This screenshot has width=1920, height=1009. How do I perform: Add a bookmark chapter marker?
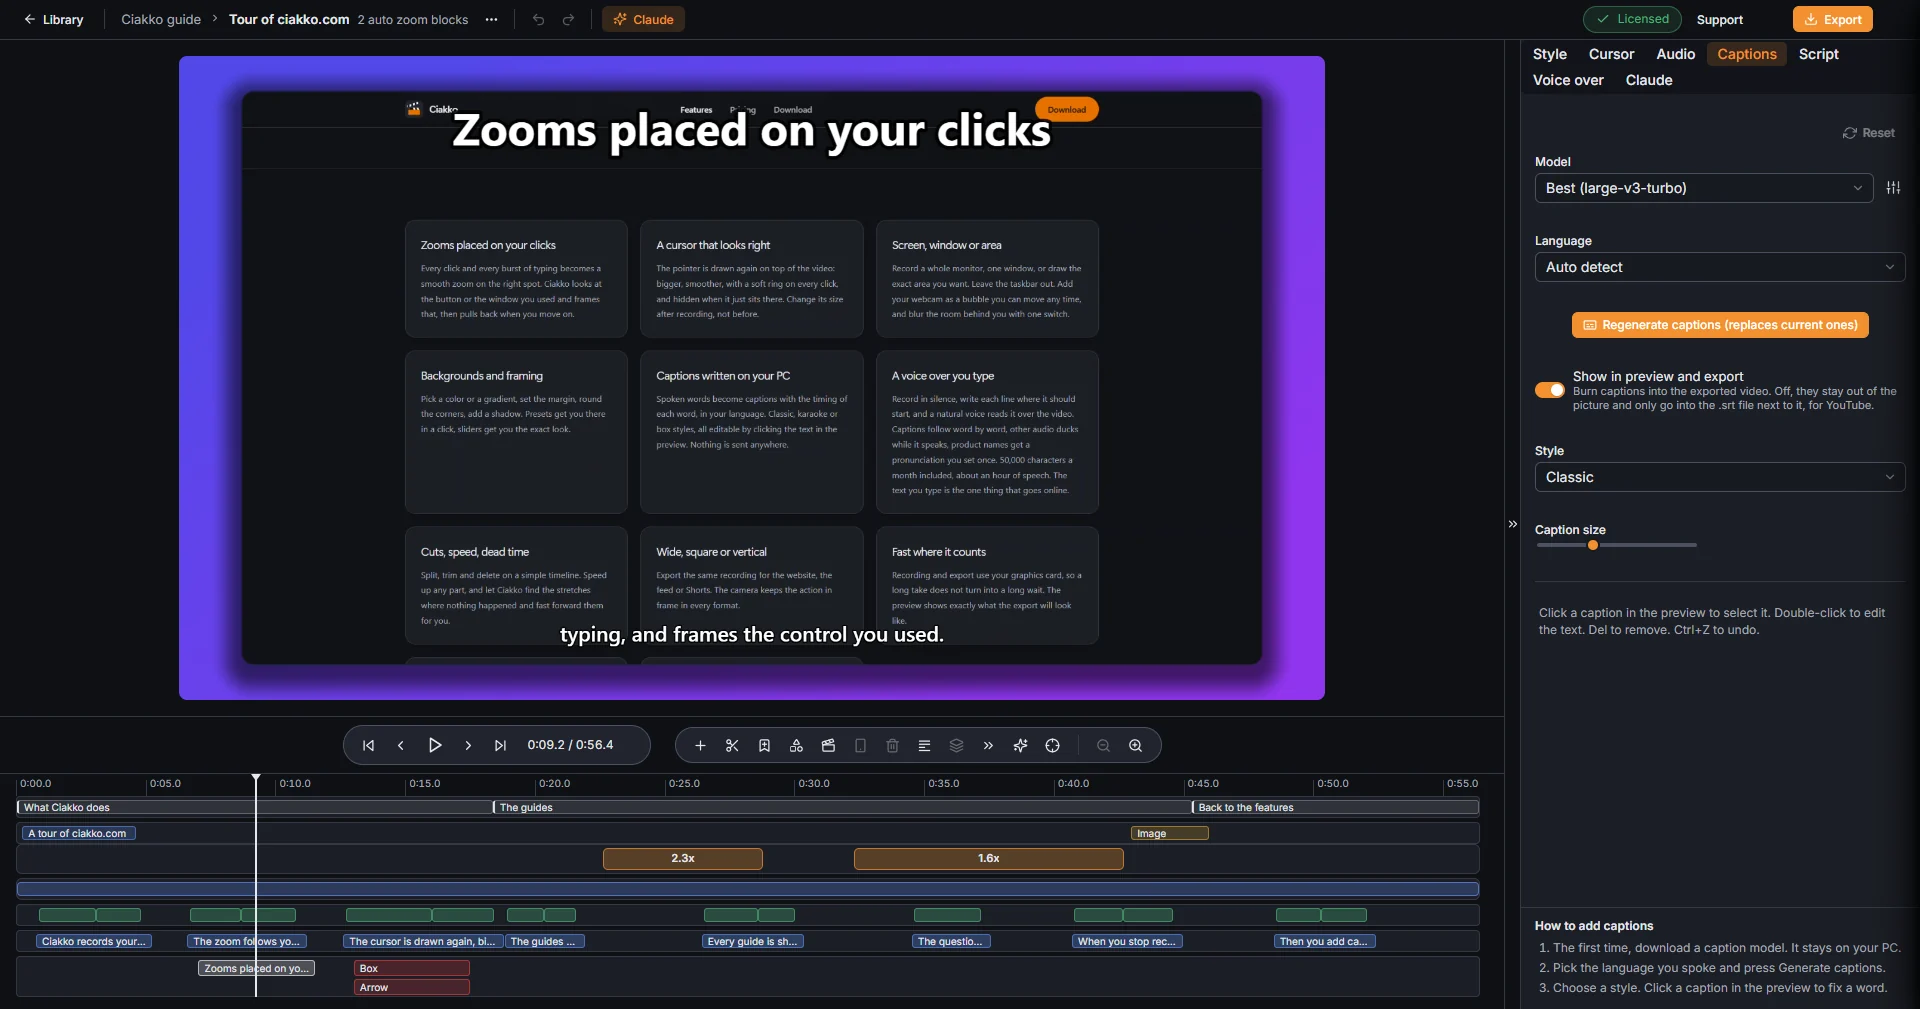click(x=764, y=745)
